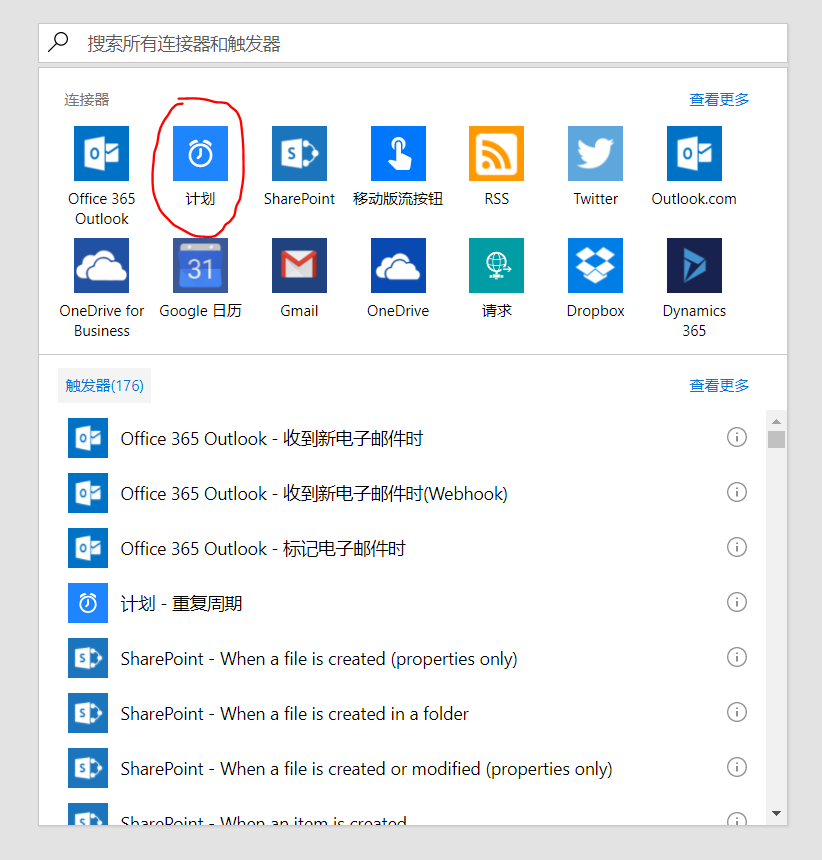The height and width of the screenshot is (860, 822).
Task: Select the Gmail connector icon
Action: tap(299, 265)
